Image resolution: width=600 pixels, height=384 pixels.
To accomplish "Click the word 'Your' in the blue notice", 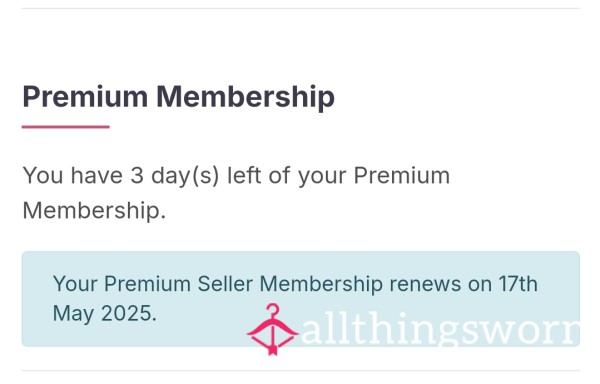I will click(x=75, y=284).
